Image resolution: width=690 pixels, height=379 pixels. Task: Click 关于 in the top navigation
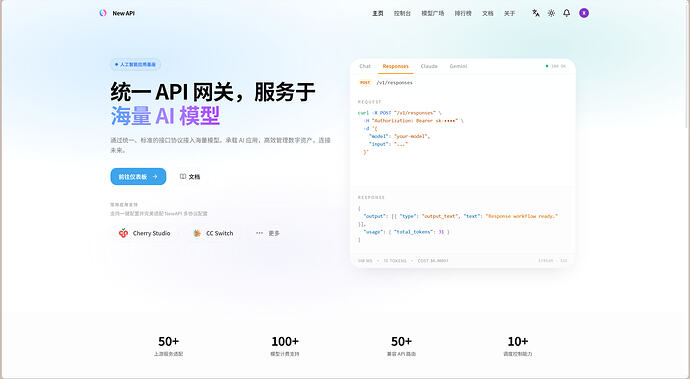(x=510, y=14)
